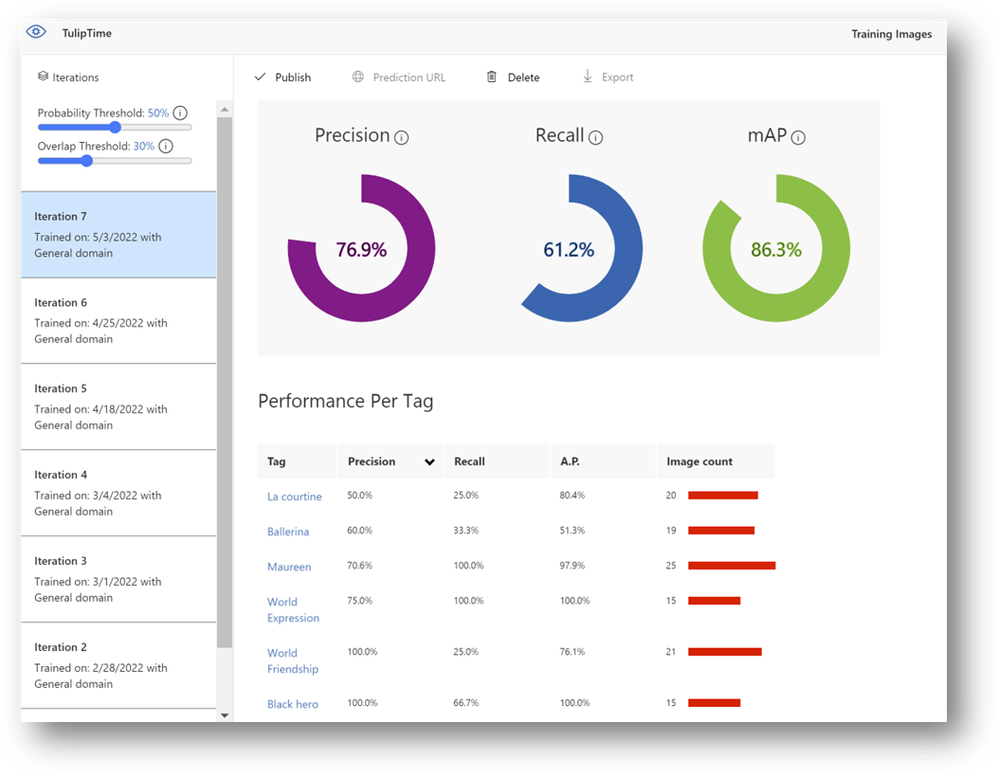Screen dimensions: 999x774
Task: Click Black hero's 66.7% recall value
Action: (466, 703)
